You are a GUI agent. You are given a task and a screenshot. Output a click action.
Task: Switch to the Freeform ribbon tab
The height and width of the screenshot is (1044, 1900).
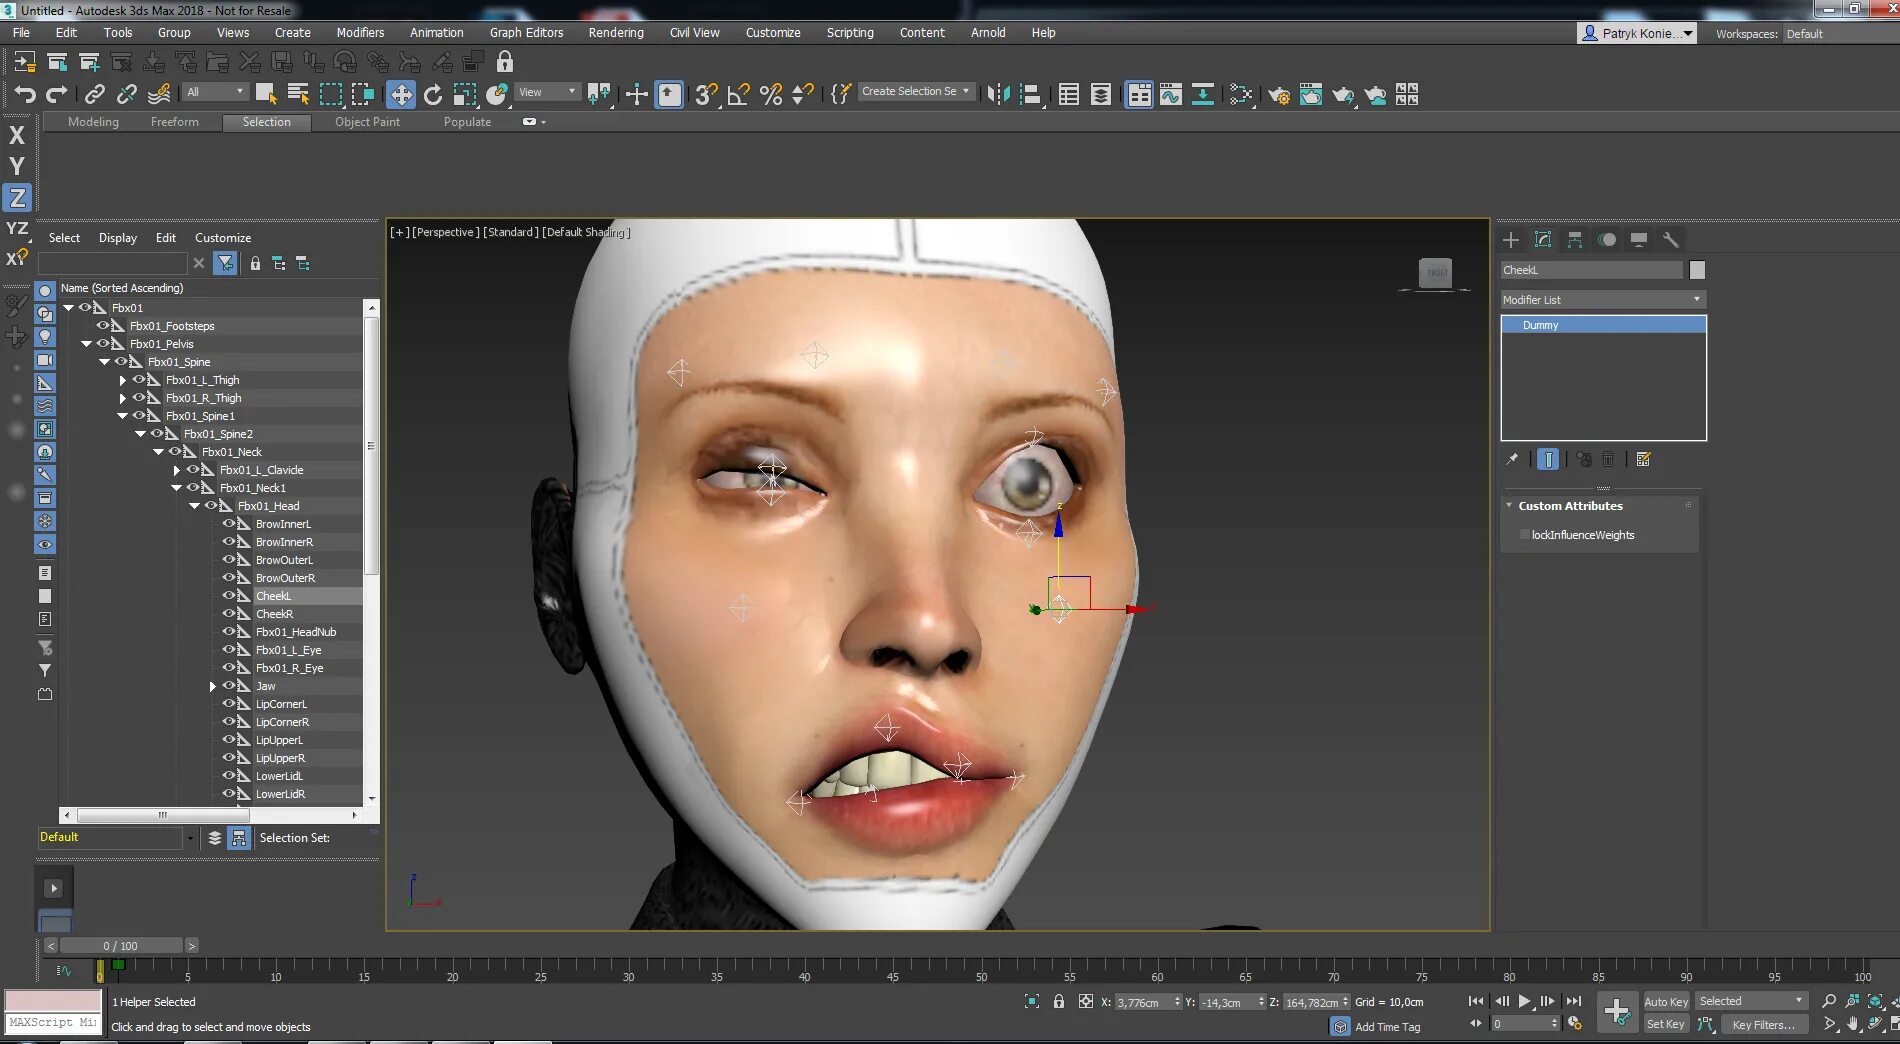pos(174,122)
